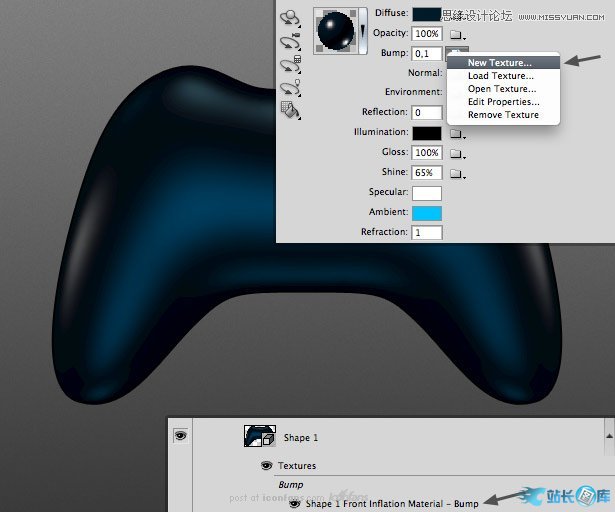615x512 pixels.
Task: Open the Gloss texture folder icon
Action: click(457, 153)
